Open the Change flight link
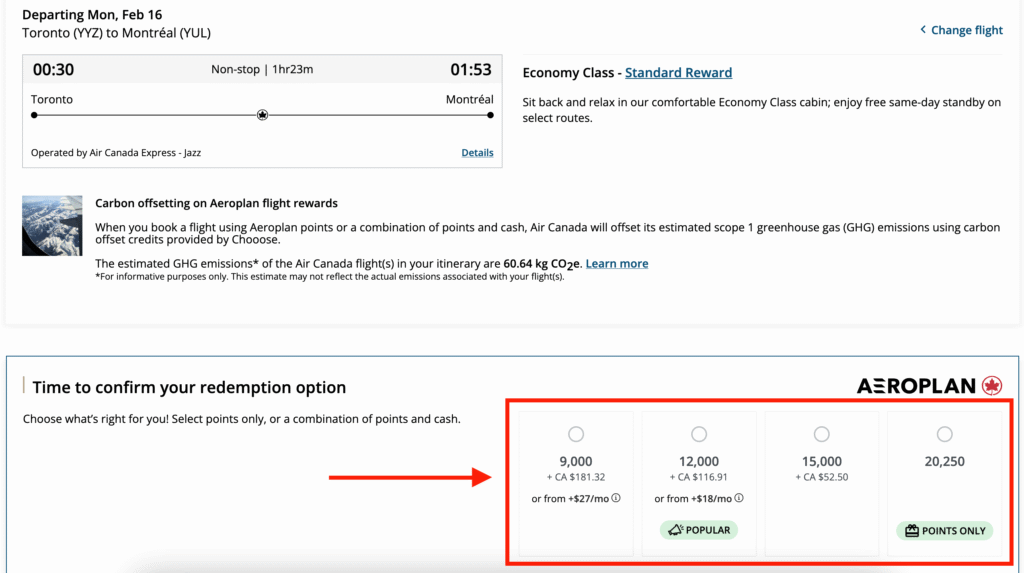 pos(966,30)
